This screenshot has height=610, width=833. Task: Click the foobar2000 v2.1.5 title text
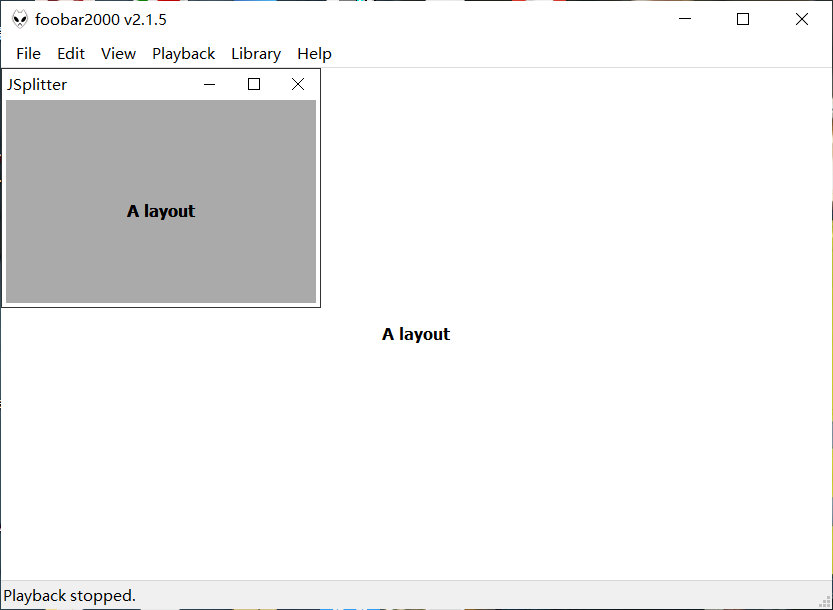click(x=101, y=20)
